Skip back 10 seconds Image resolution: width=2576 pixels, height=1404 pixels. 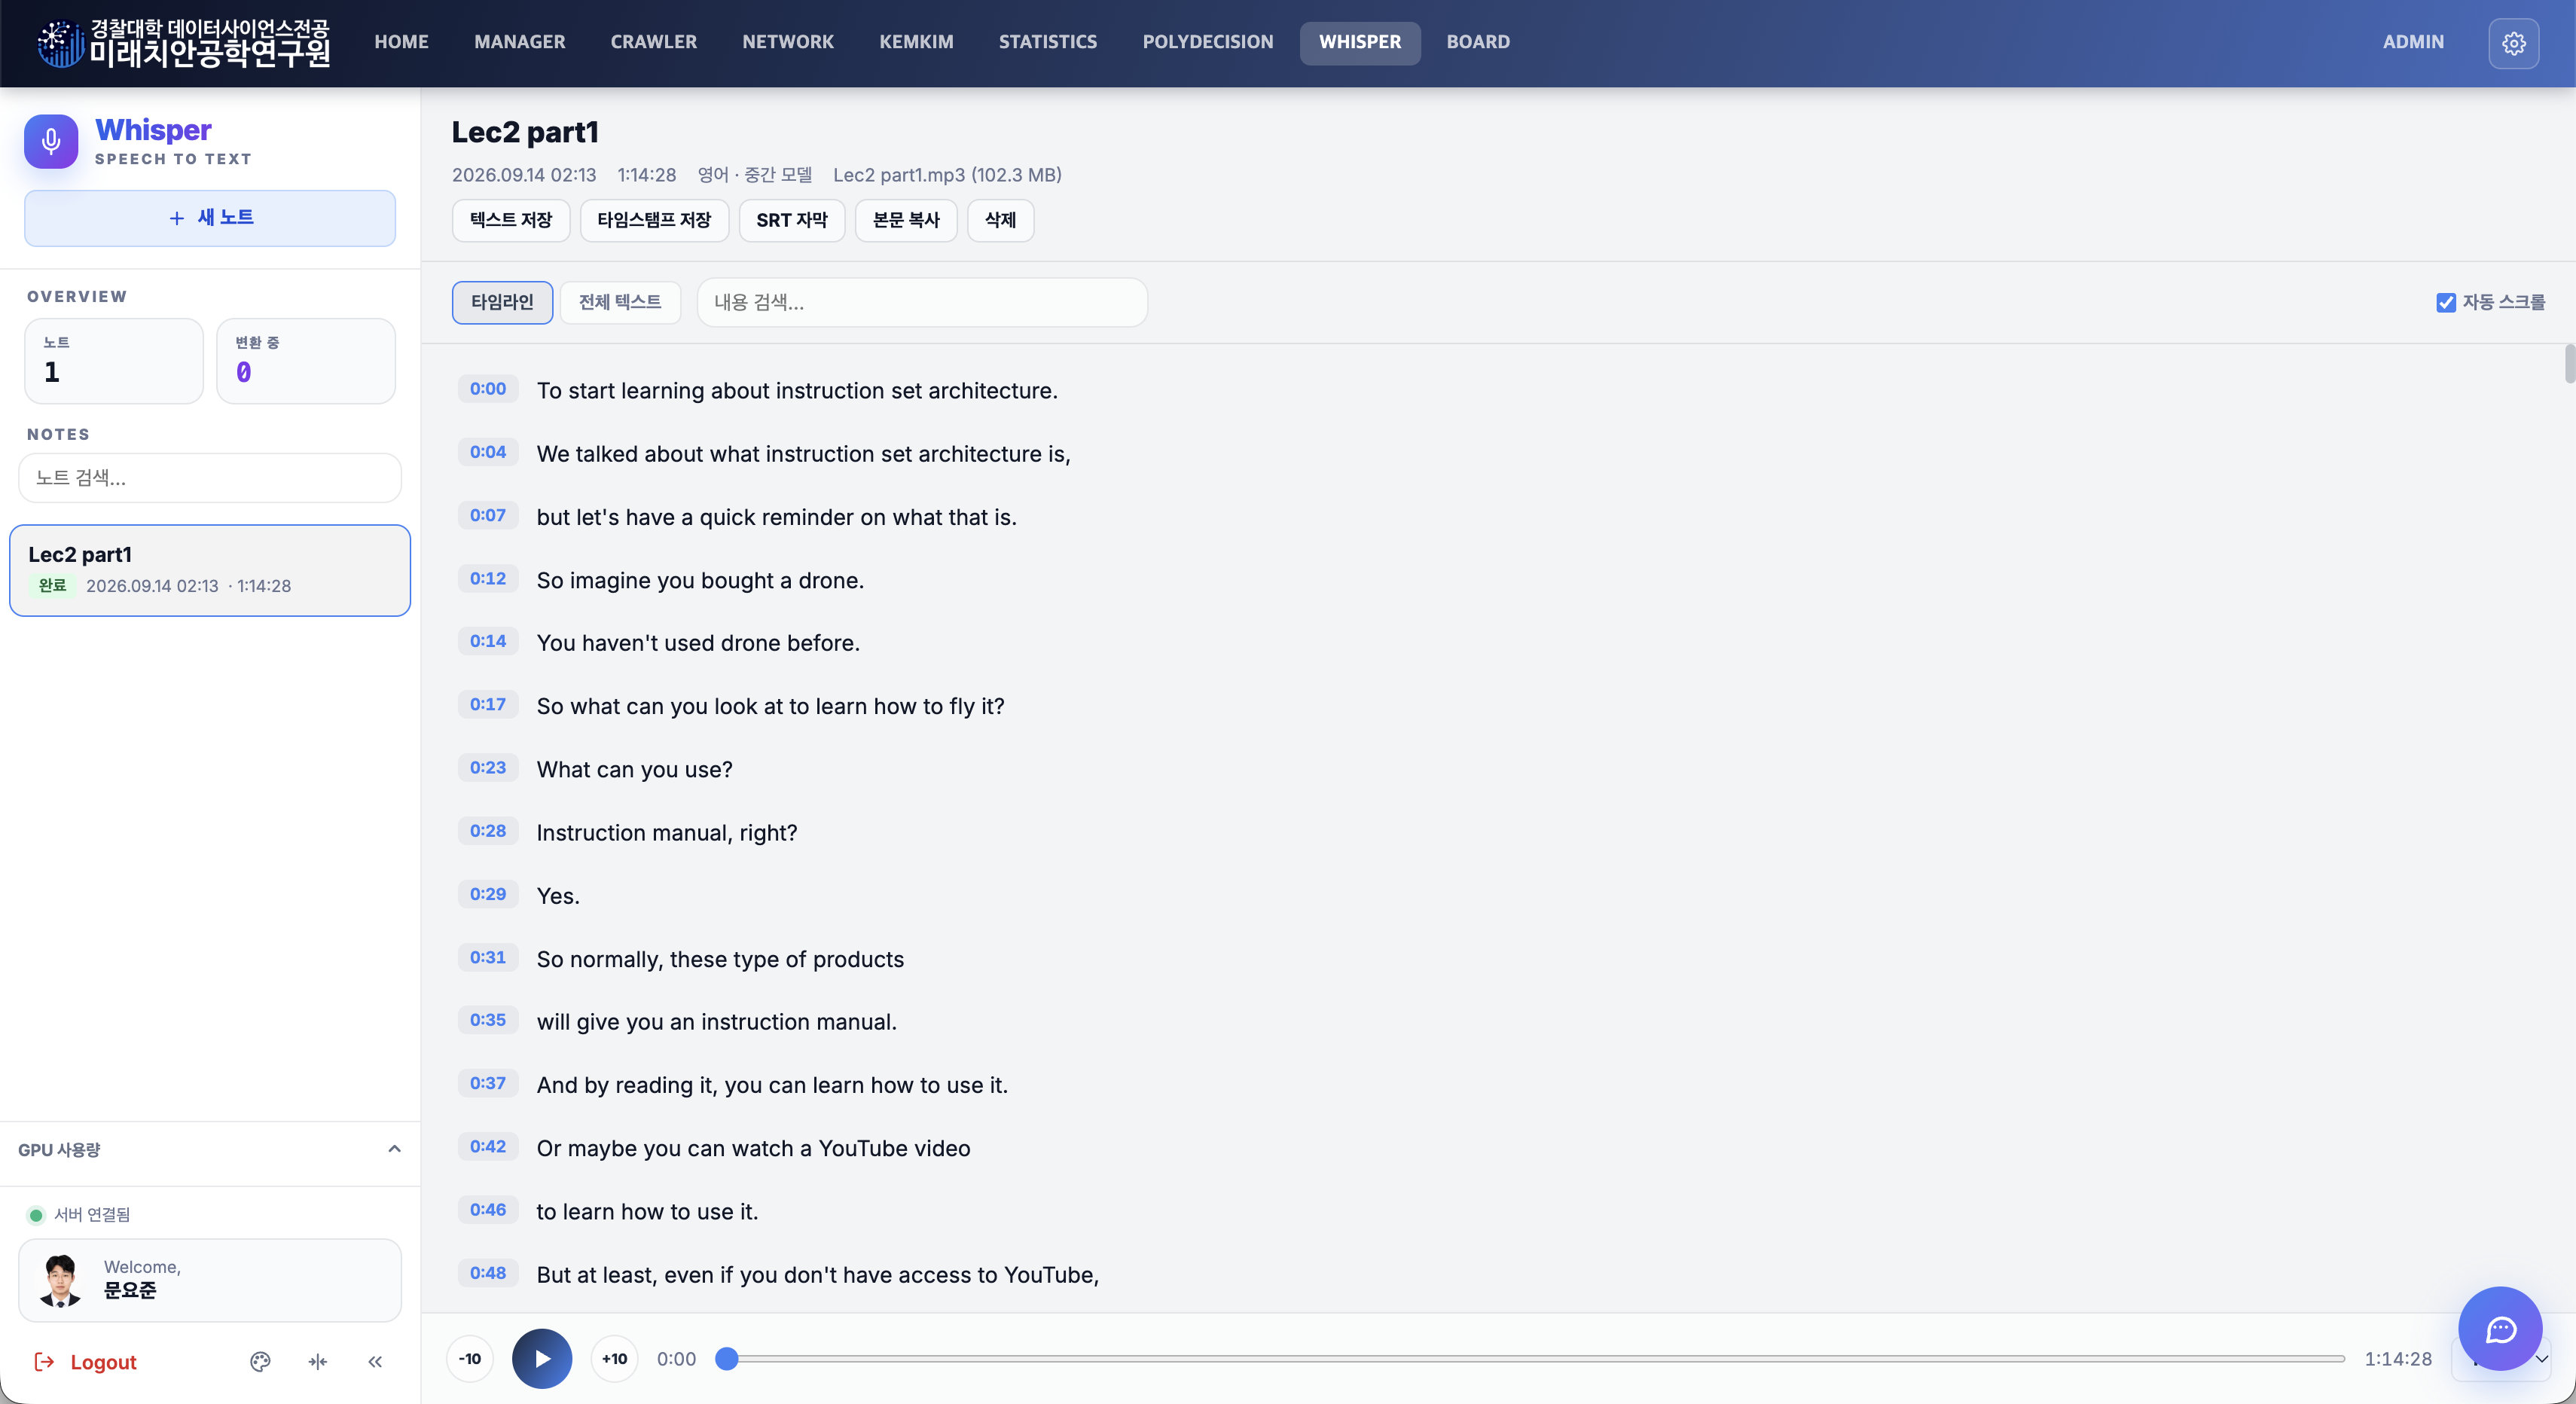470,1358
